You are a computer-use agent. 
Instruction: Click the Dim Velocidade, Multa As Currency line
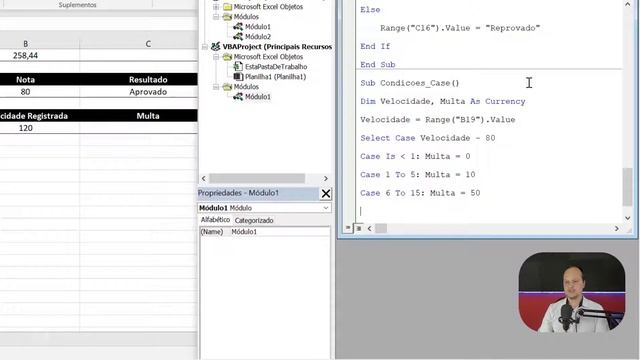click(443, 101)
